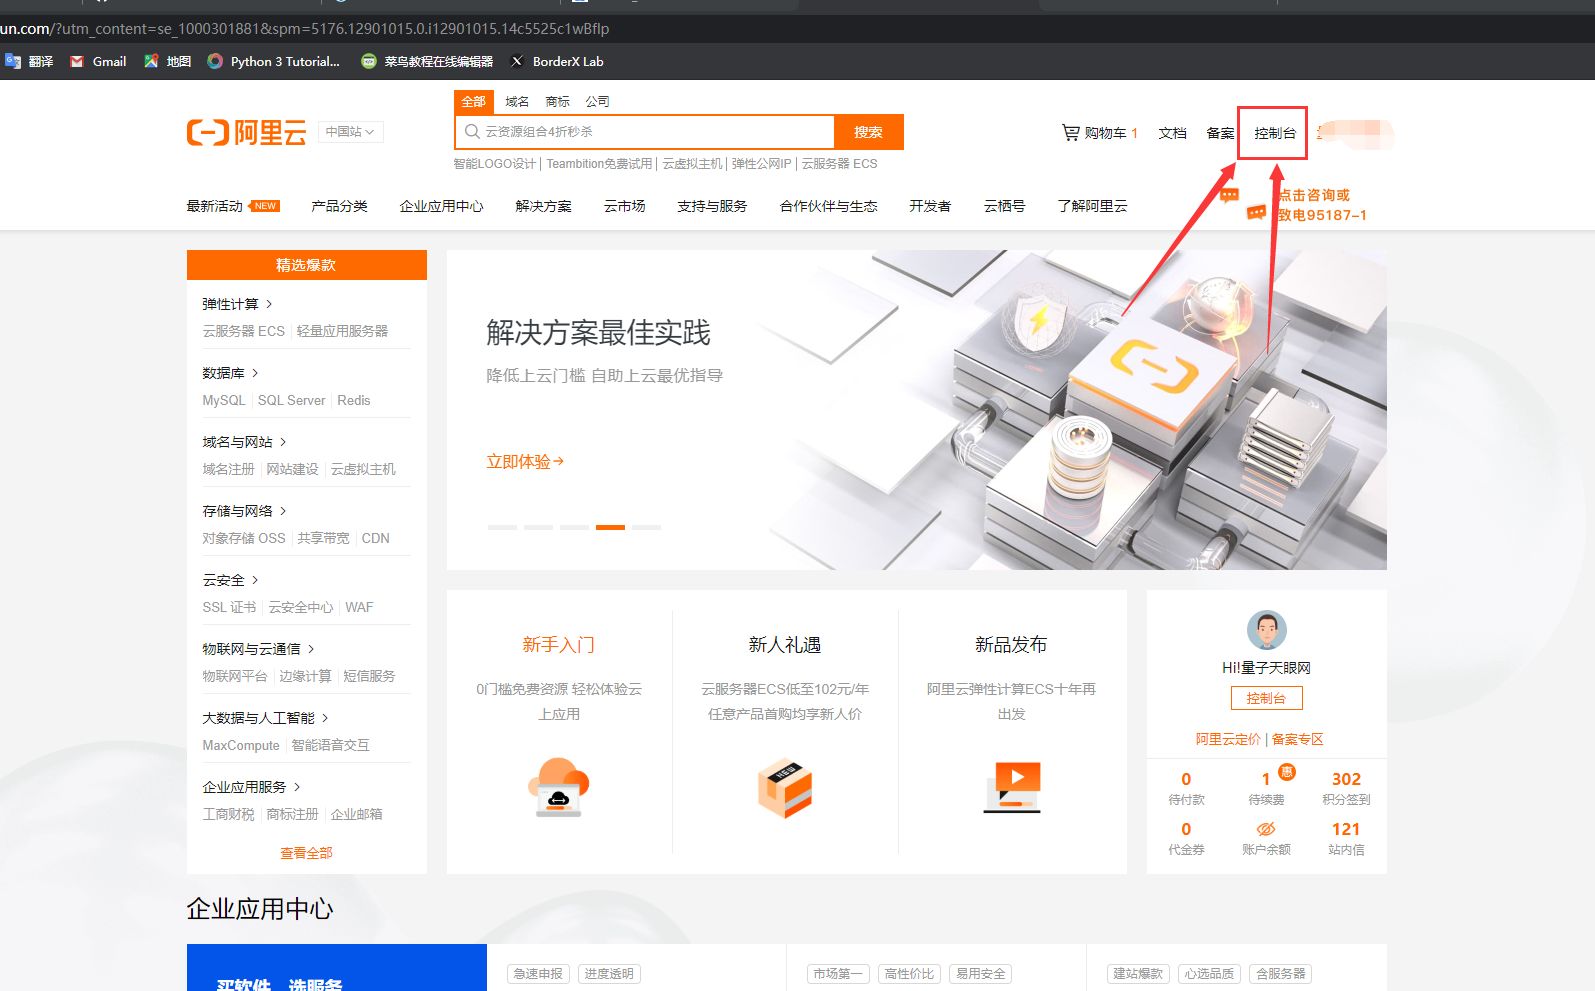Click the orange 搜索 button

(x=869, y=132)
